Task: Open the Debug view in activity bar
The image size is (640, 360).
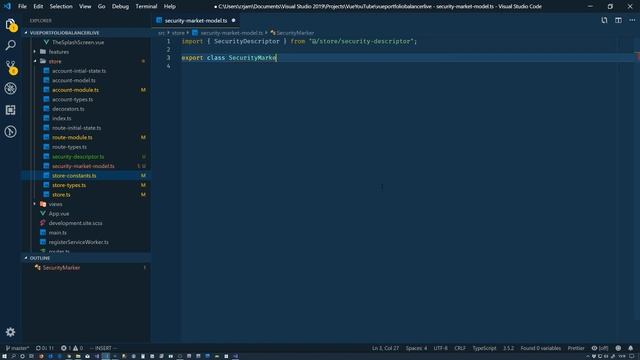Action: click(11, 88)
